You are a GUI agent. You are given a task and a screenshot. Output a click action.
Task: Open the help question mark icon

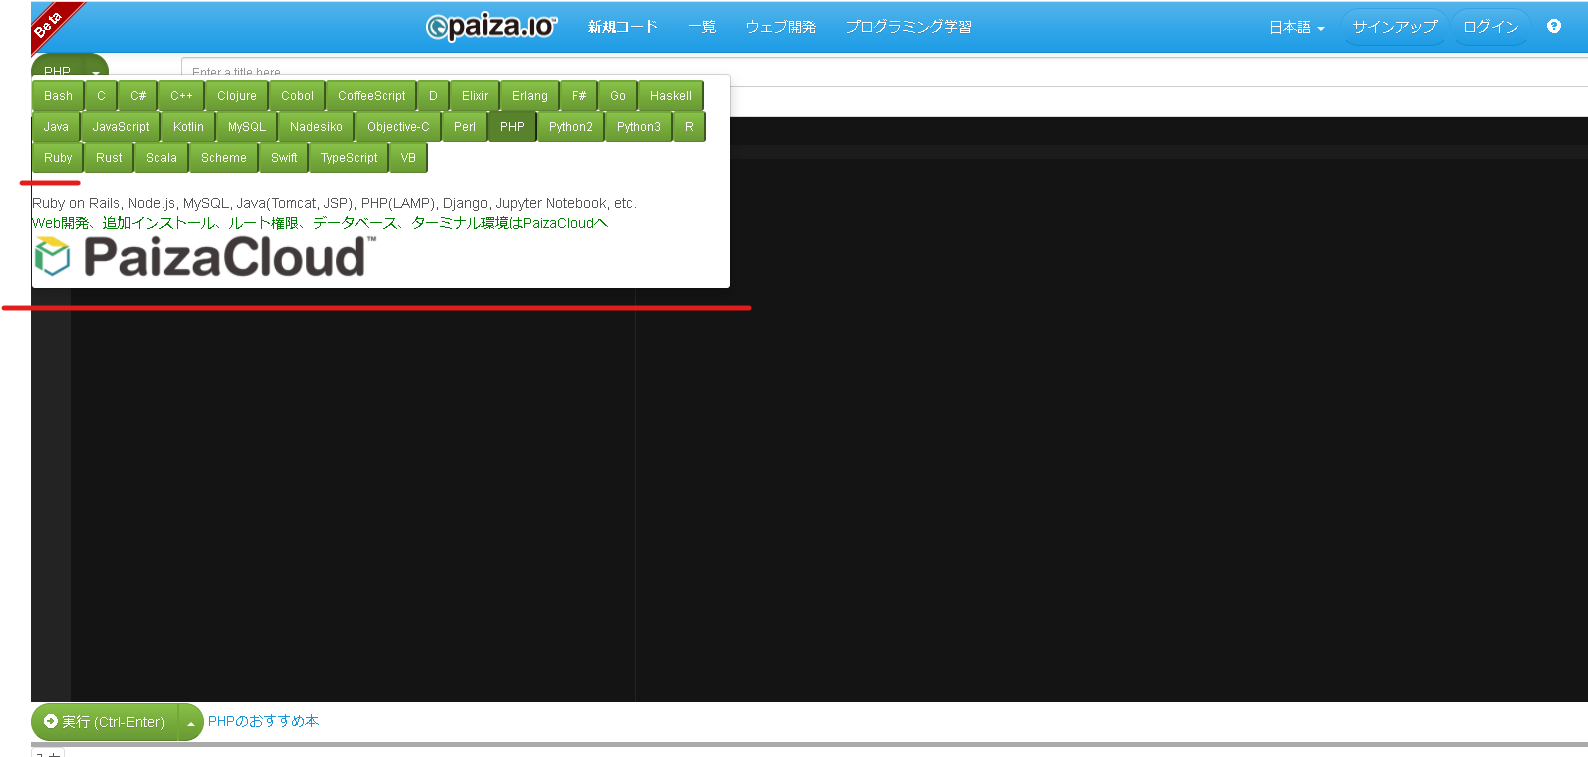[1553, 26]
